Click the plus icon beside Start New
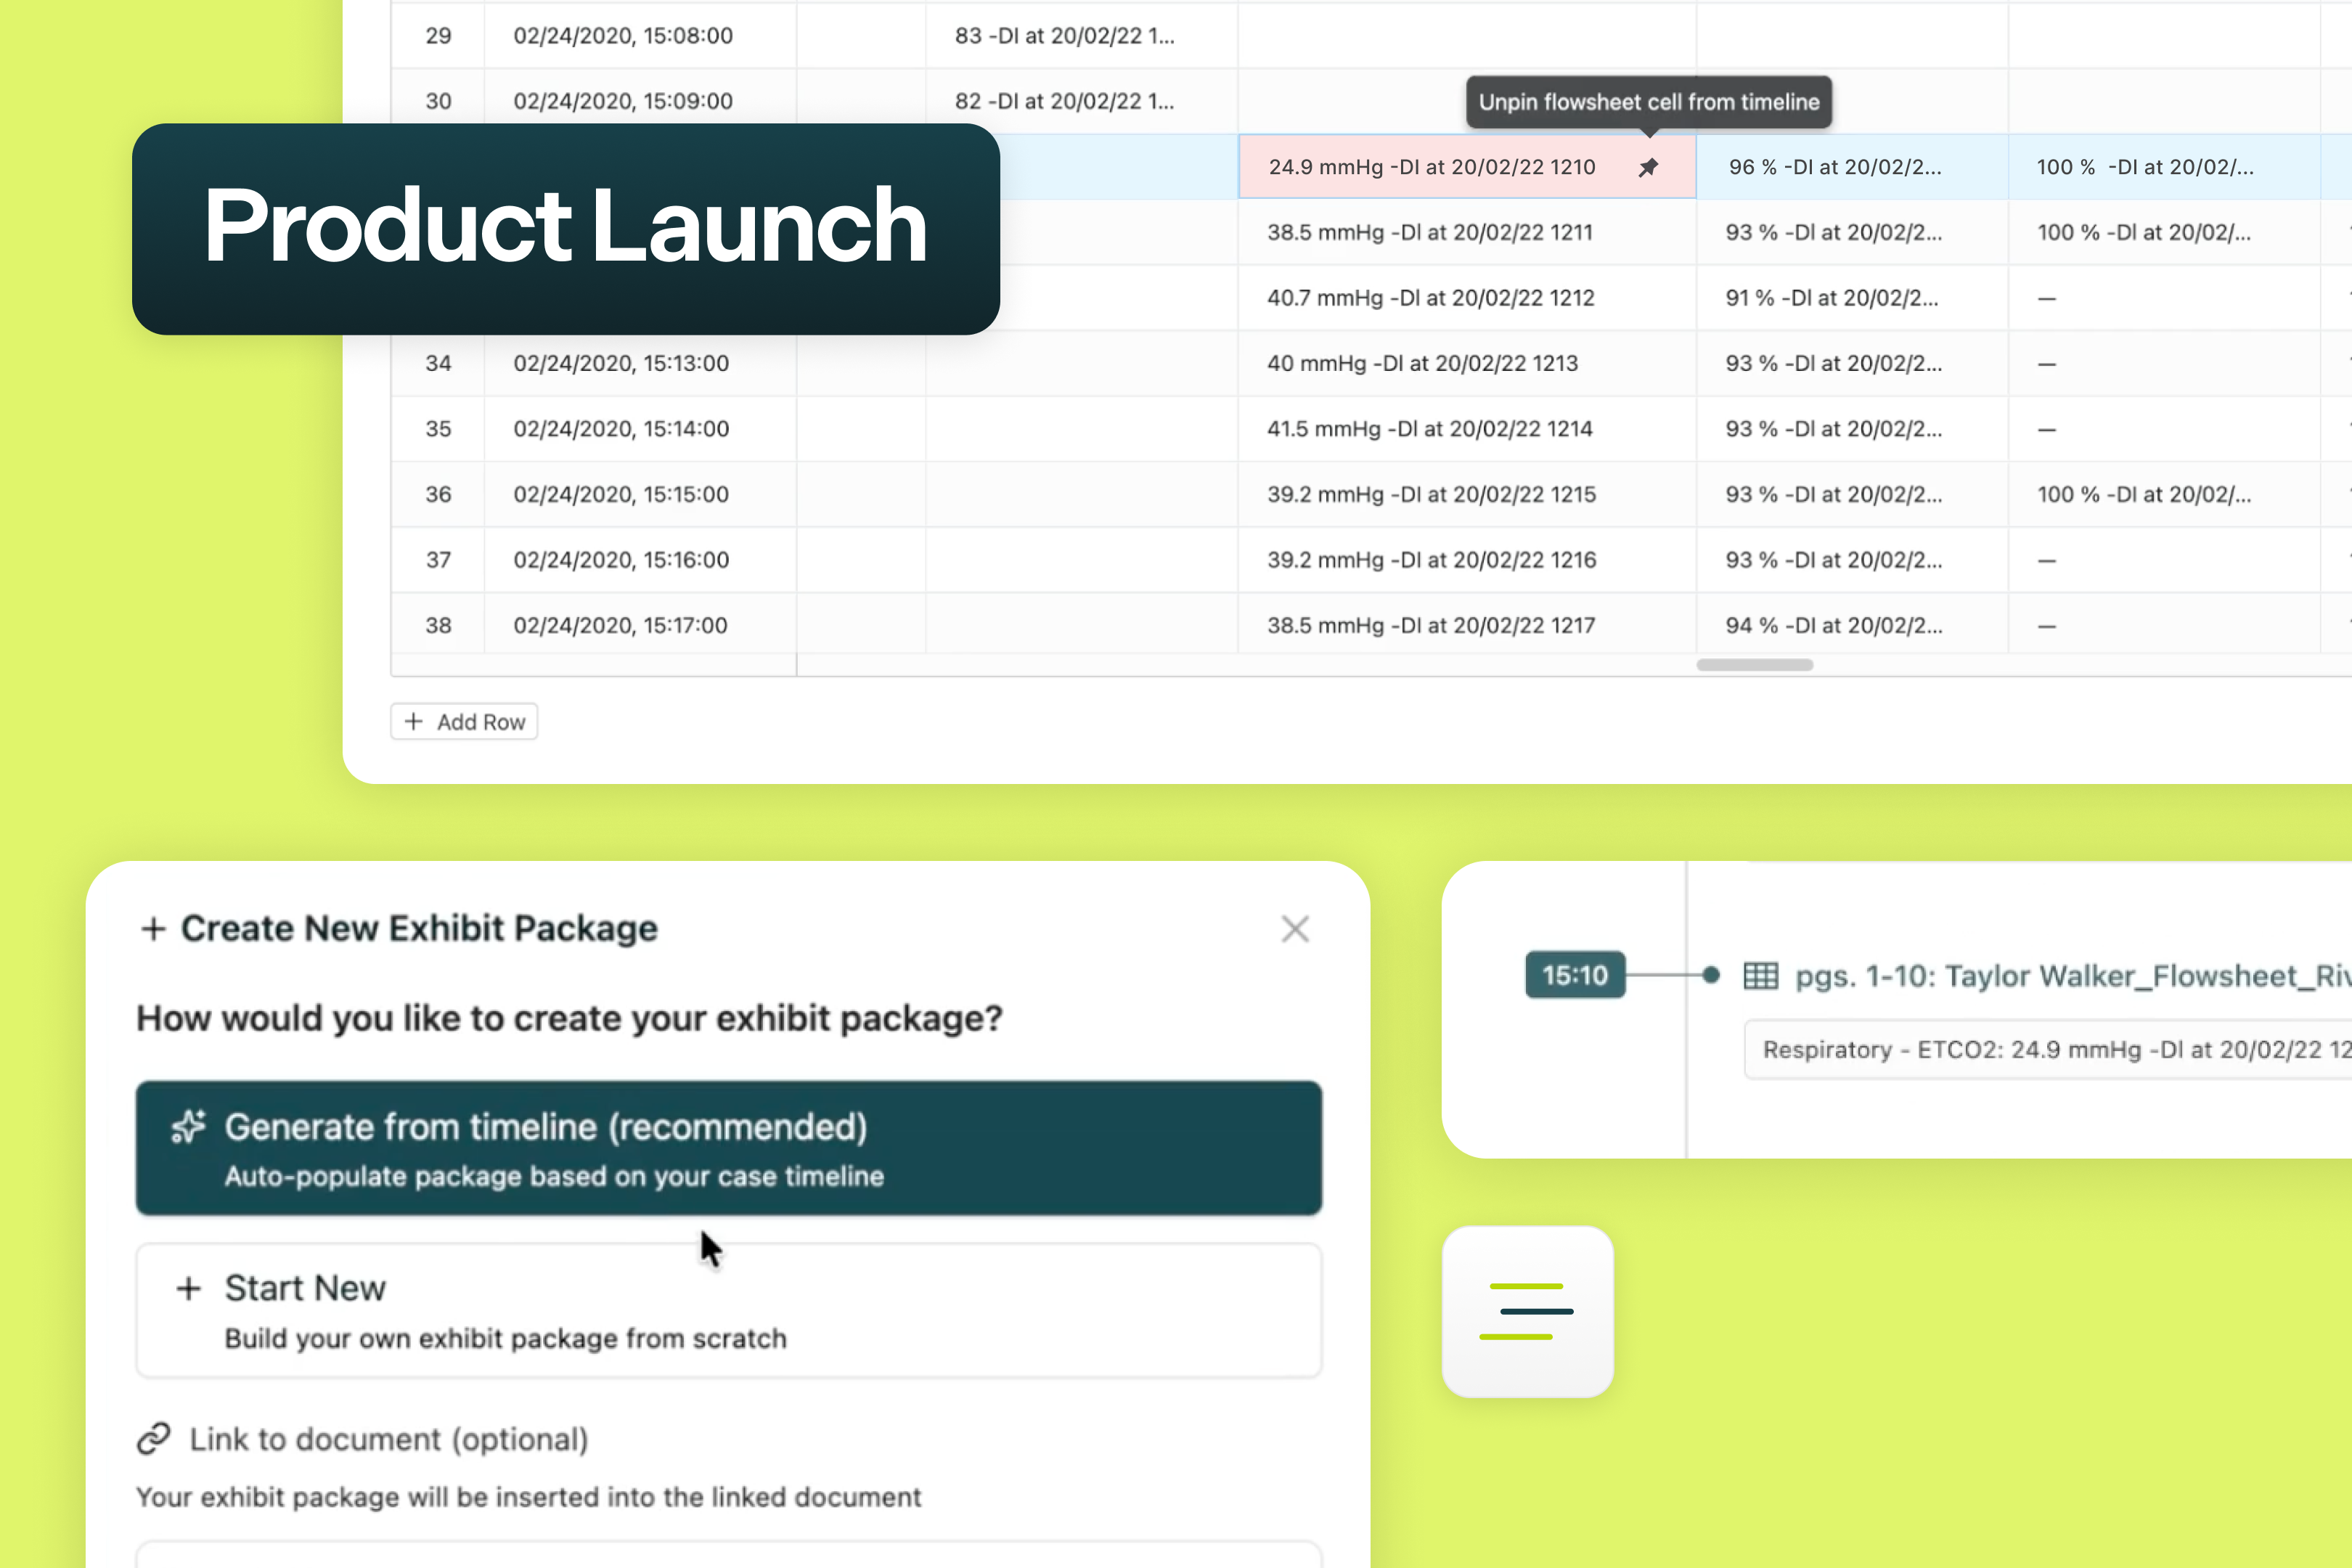 (x=188, y=1288)
